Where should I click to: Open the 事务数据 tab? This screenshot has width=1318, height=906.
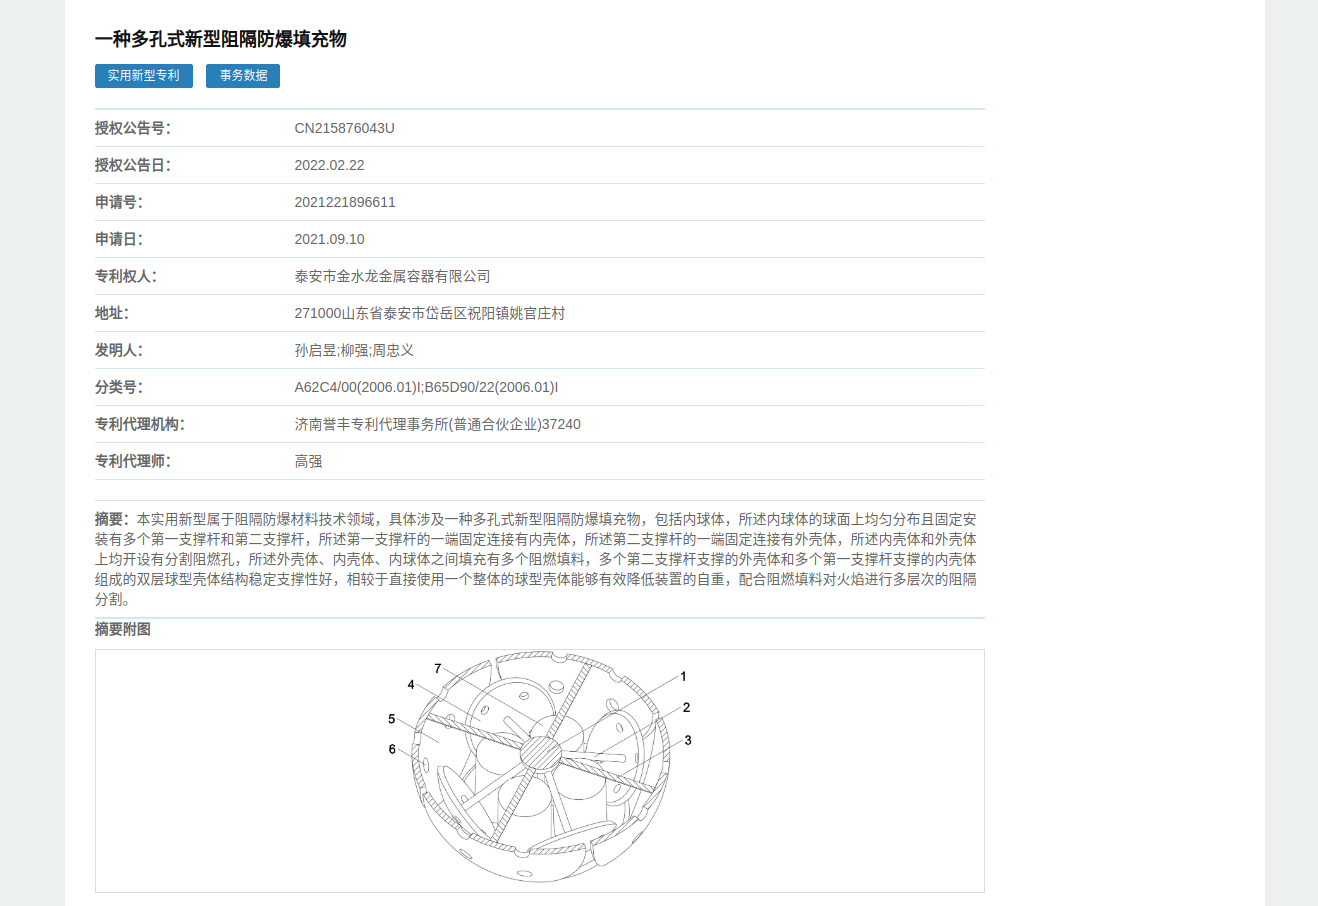coord(243,76)
